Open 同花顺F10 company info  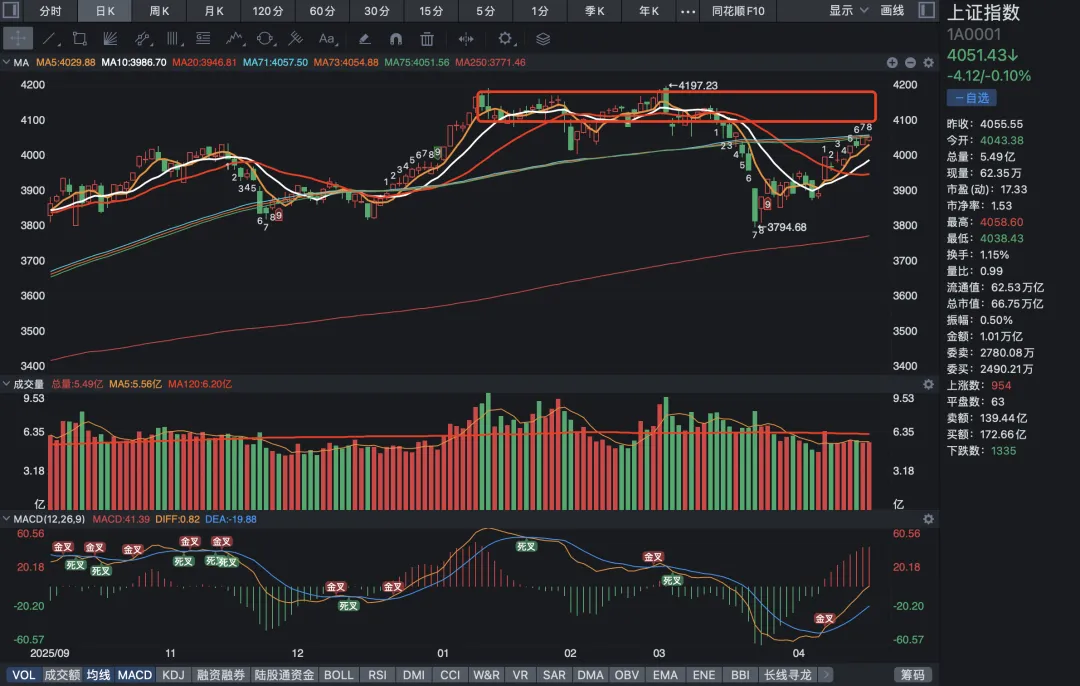click(738, 11)
